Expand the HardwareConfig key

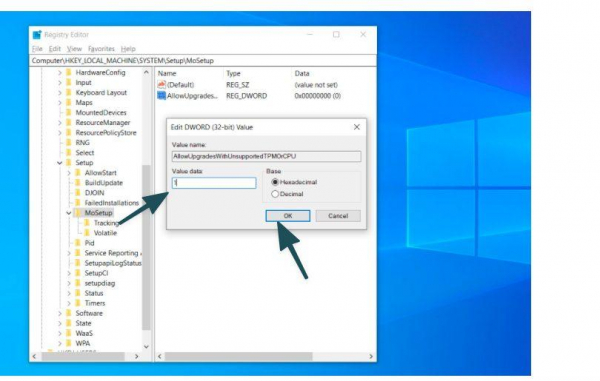click(60, 73)
